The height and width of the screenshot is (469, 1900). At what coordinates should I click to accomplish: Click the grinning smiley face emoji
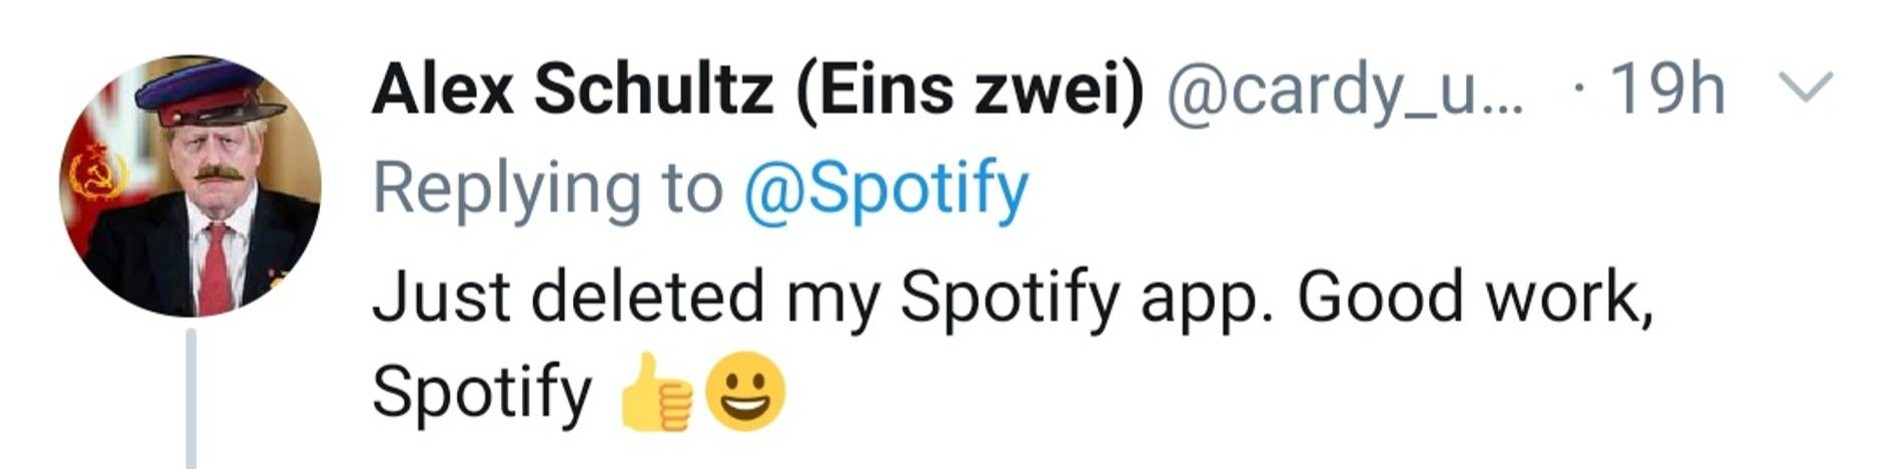pyautogui.click(x=745, y=391)
